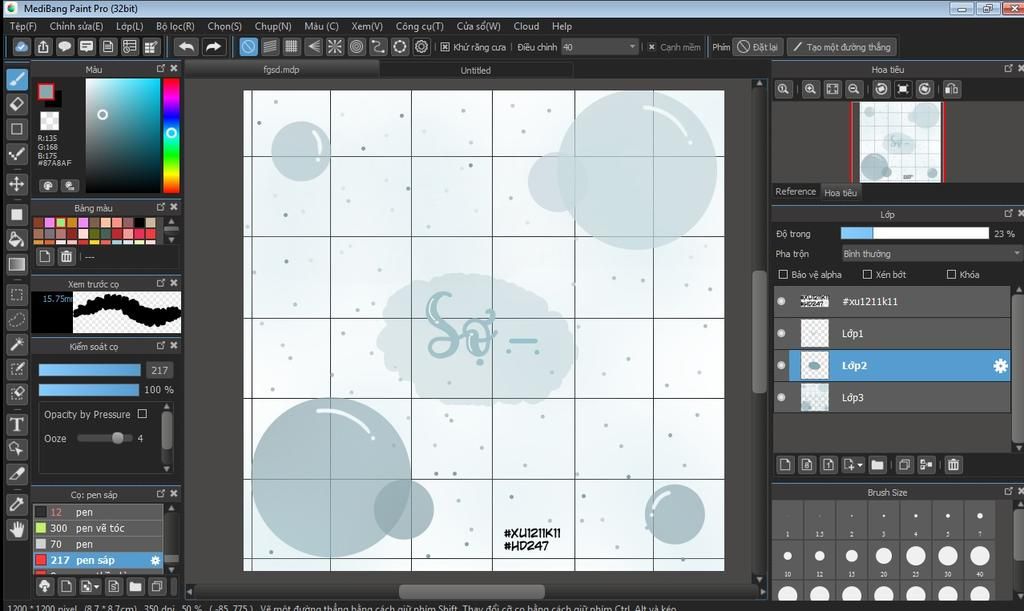Hide the Lớp1 layer
Image resolution: width=1024 pixels, height=611 pixels.
coord(781,333)
